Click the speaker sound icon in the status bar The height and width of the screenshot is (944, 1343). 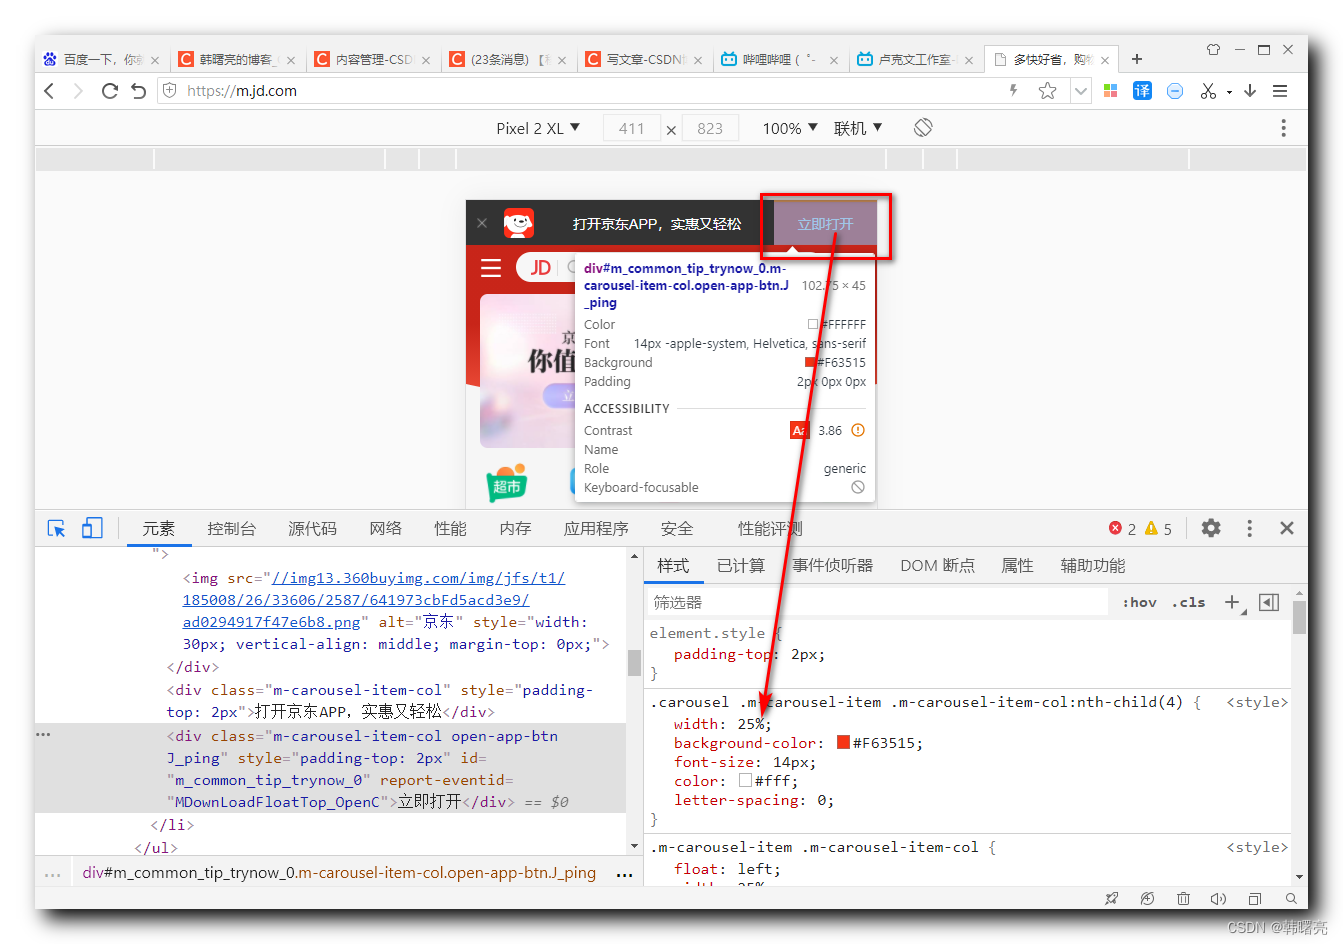click(1218, 899)
